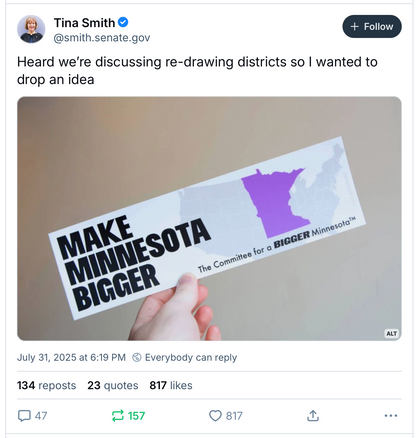Open the Tina Smith display name link
The image size is (416, 438).
[84, 23]
